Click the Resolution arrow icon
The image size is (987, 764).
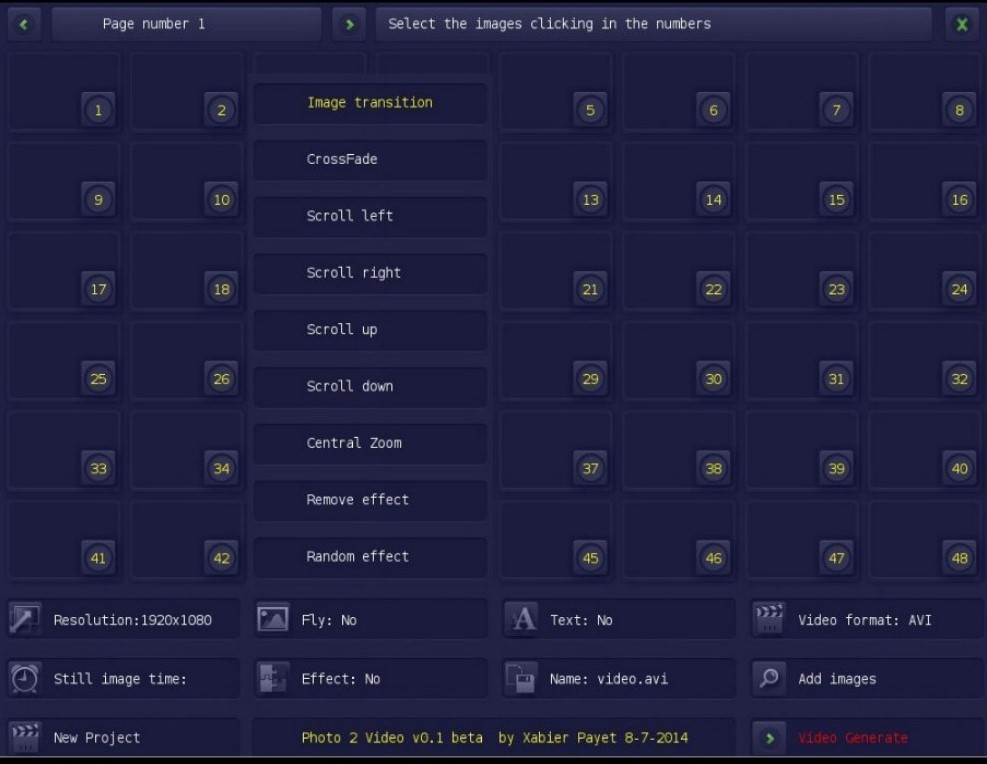coord(24,619)
